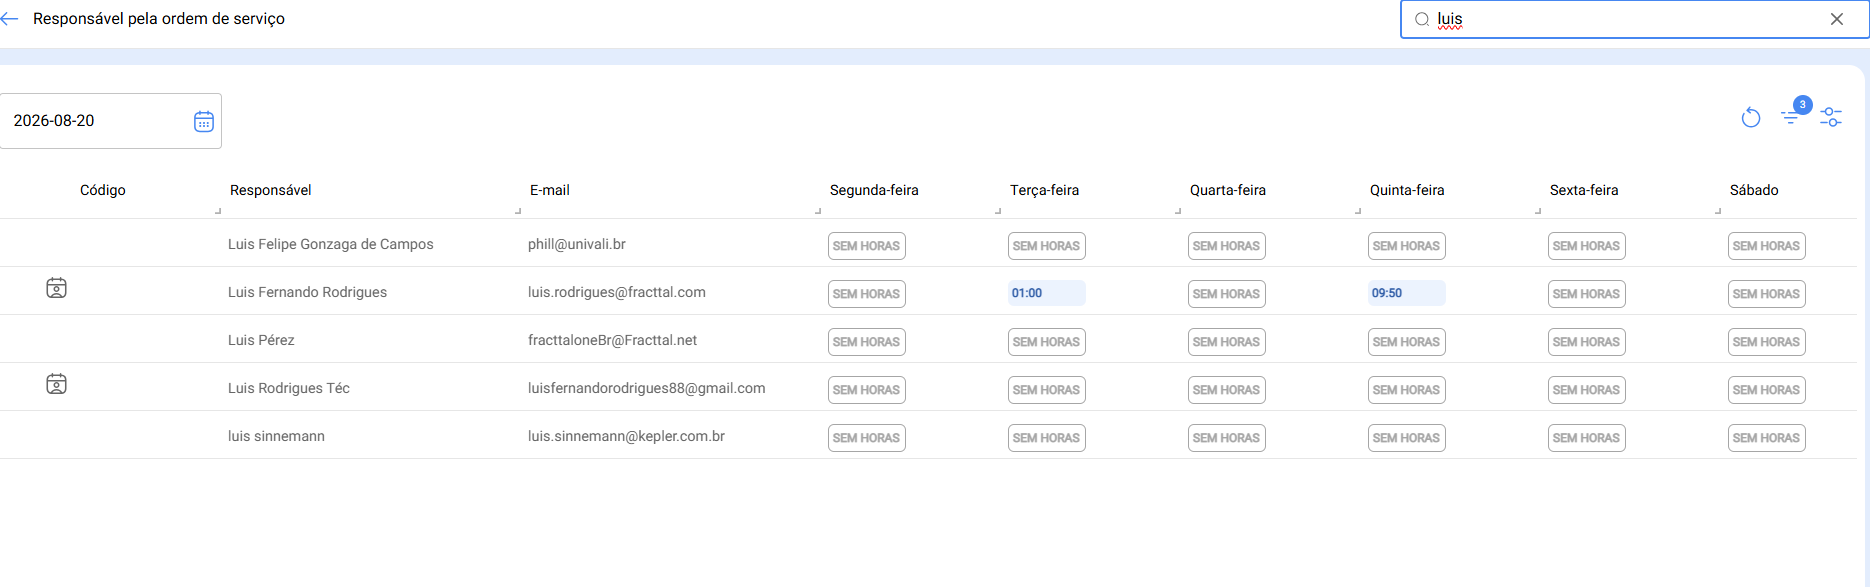Click SEM HORAS Sábado for Luis Felipe Gonzaga

(x=1767, y=246)
